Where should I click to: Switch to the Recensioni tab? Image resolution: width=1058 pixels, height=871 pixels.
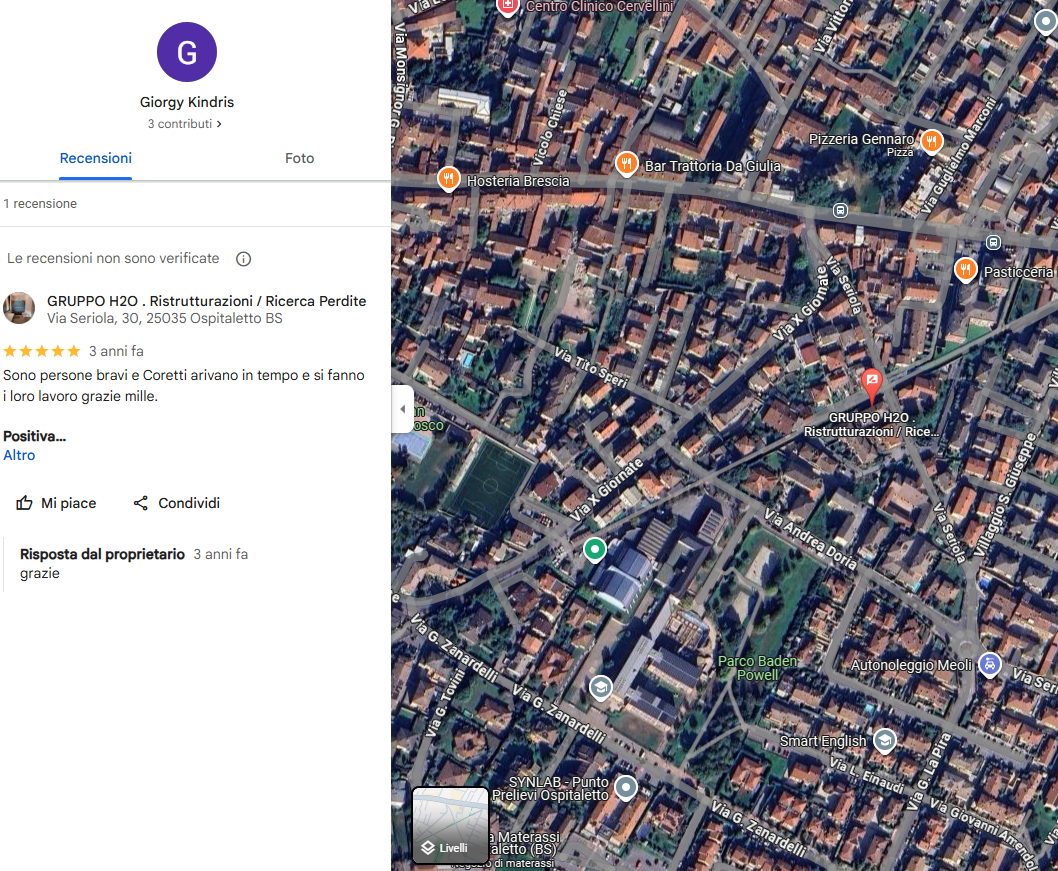click(x=96, y=159)
